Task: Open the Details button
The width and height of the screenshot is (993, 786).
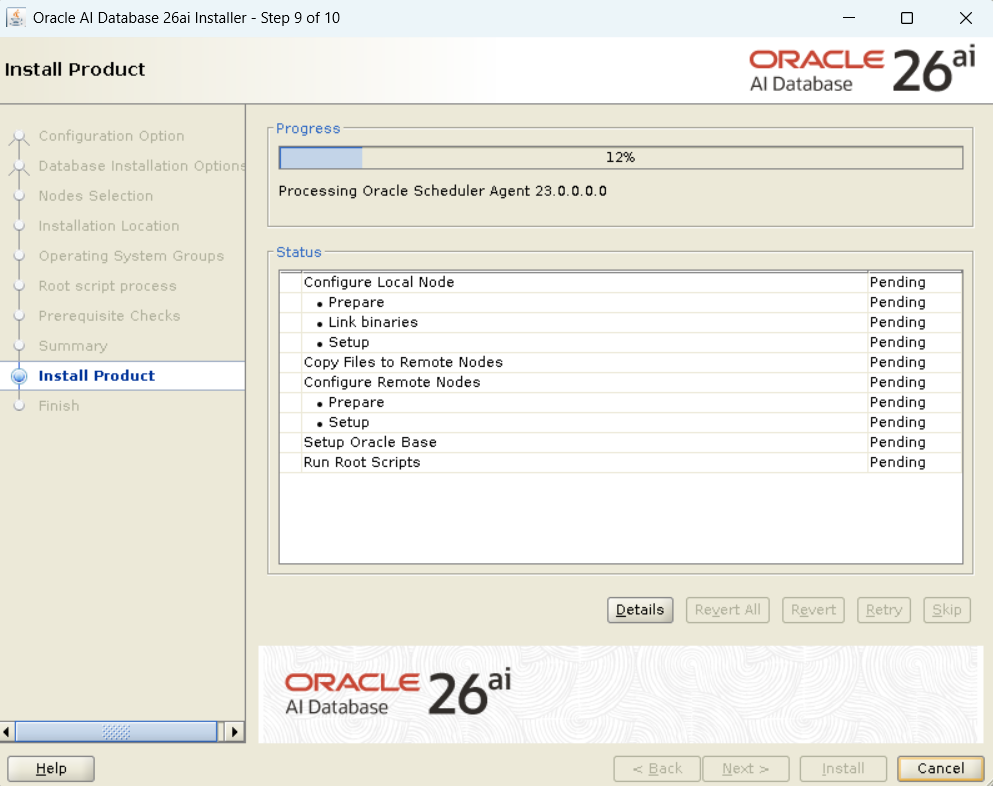Action: 640,610
